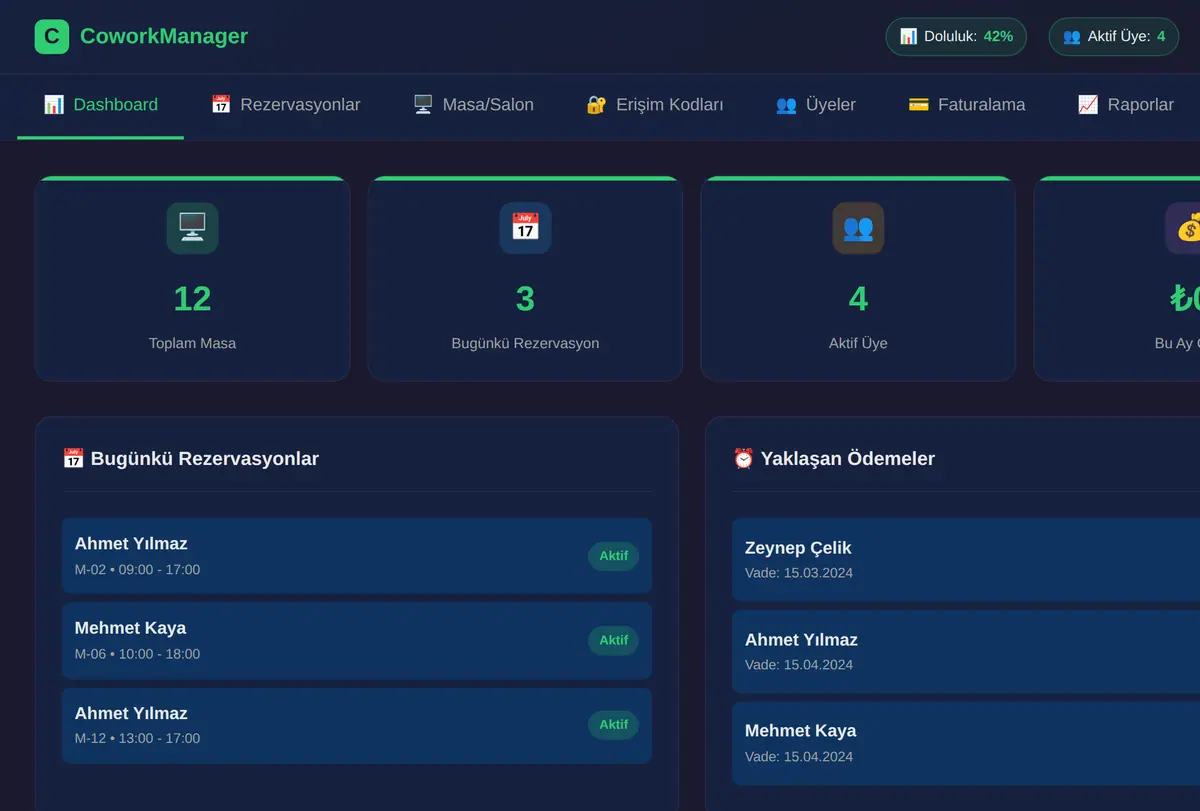Screen dimensions: 1200x811
Task: Click Ahmet Yılmaz's M-12 reservation row
Action: tap(357, 725)
